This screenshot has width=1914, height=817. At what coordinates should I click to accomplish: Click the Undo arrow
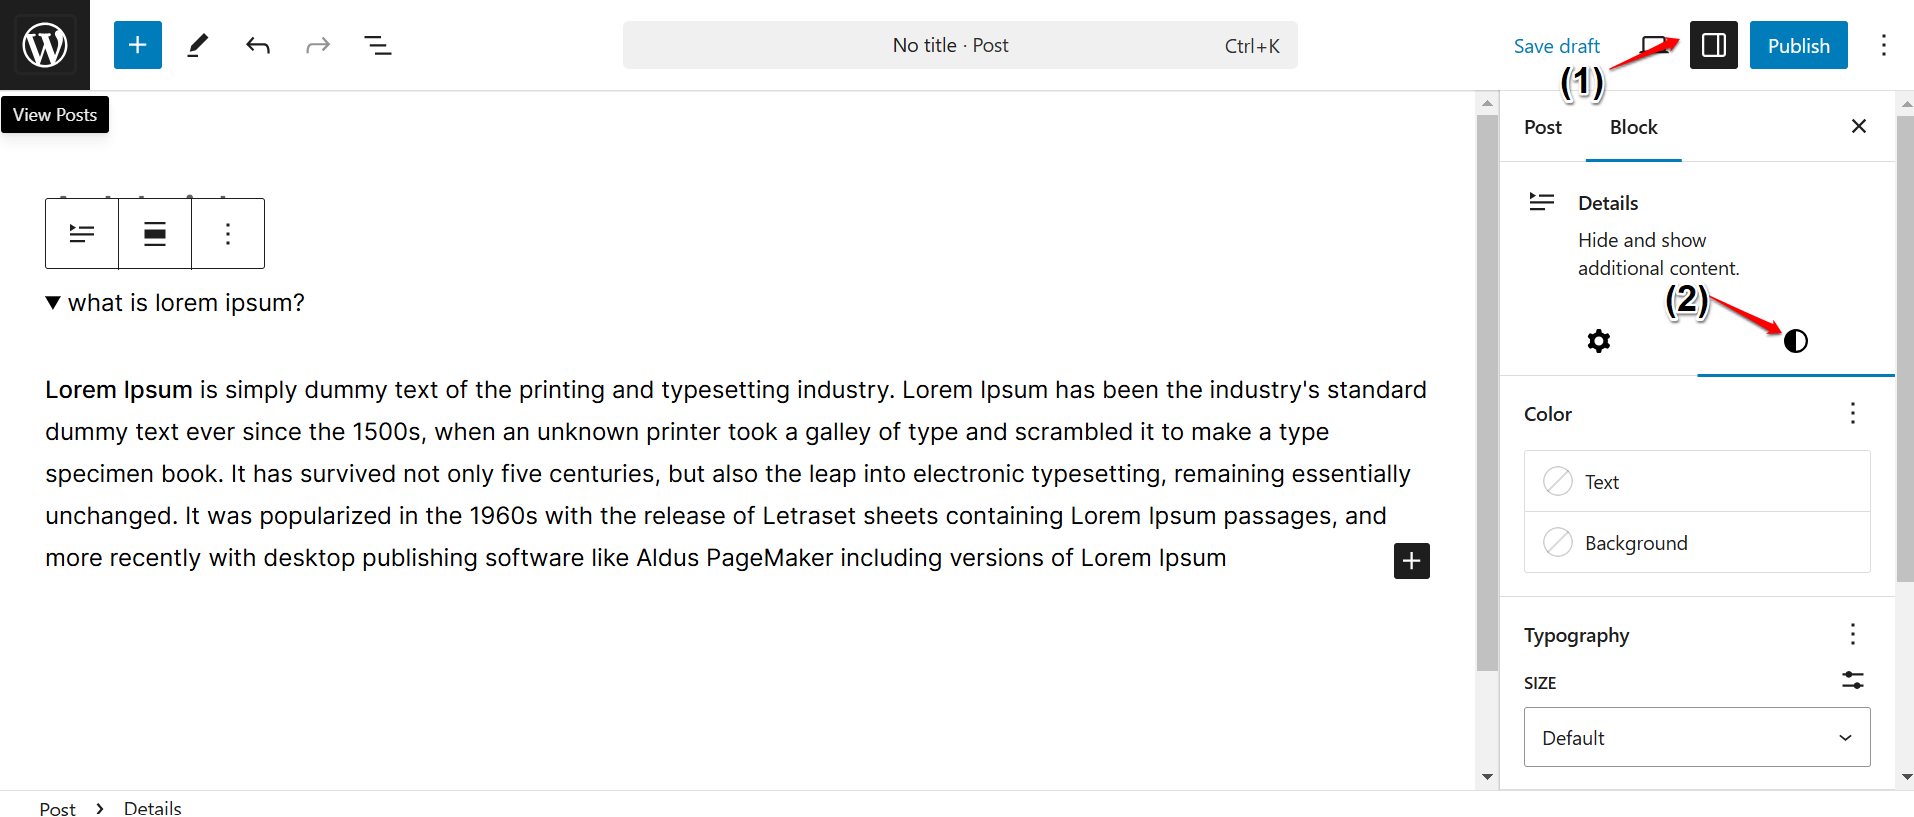coord(258,45)
